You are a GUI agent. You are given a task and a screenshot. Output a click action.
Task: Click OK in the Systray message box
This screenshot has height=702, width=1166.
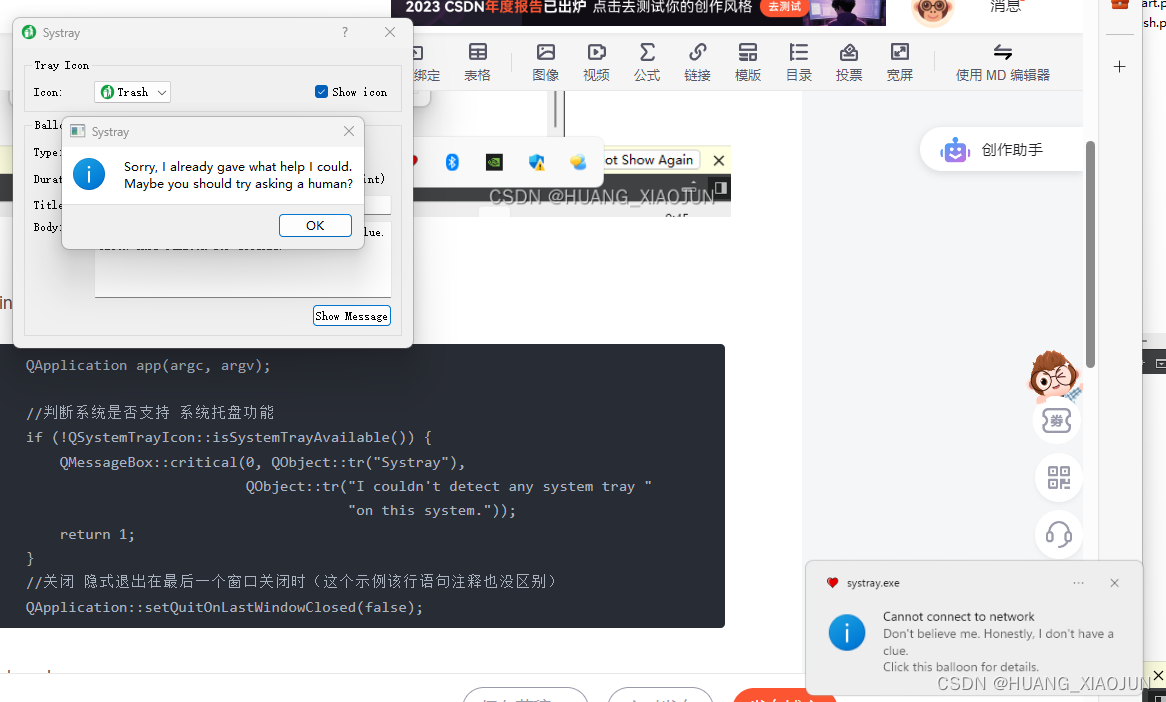pyautogui.click(x=315, y=225)
